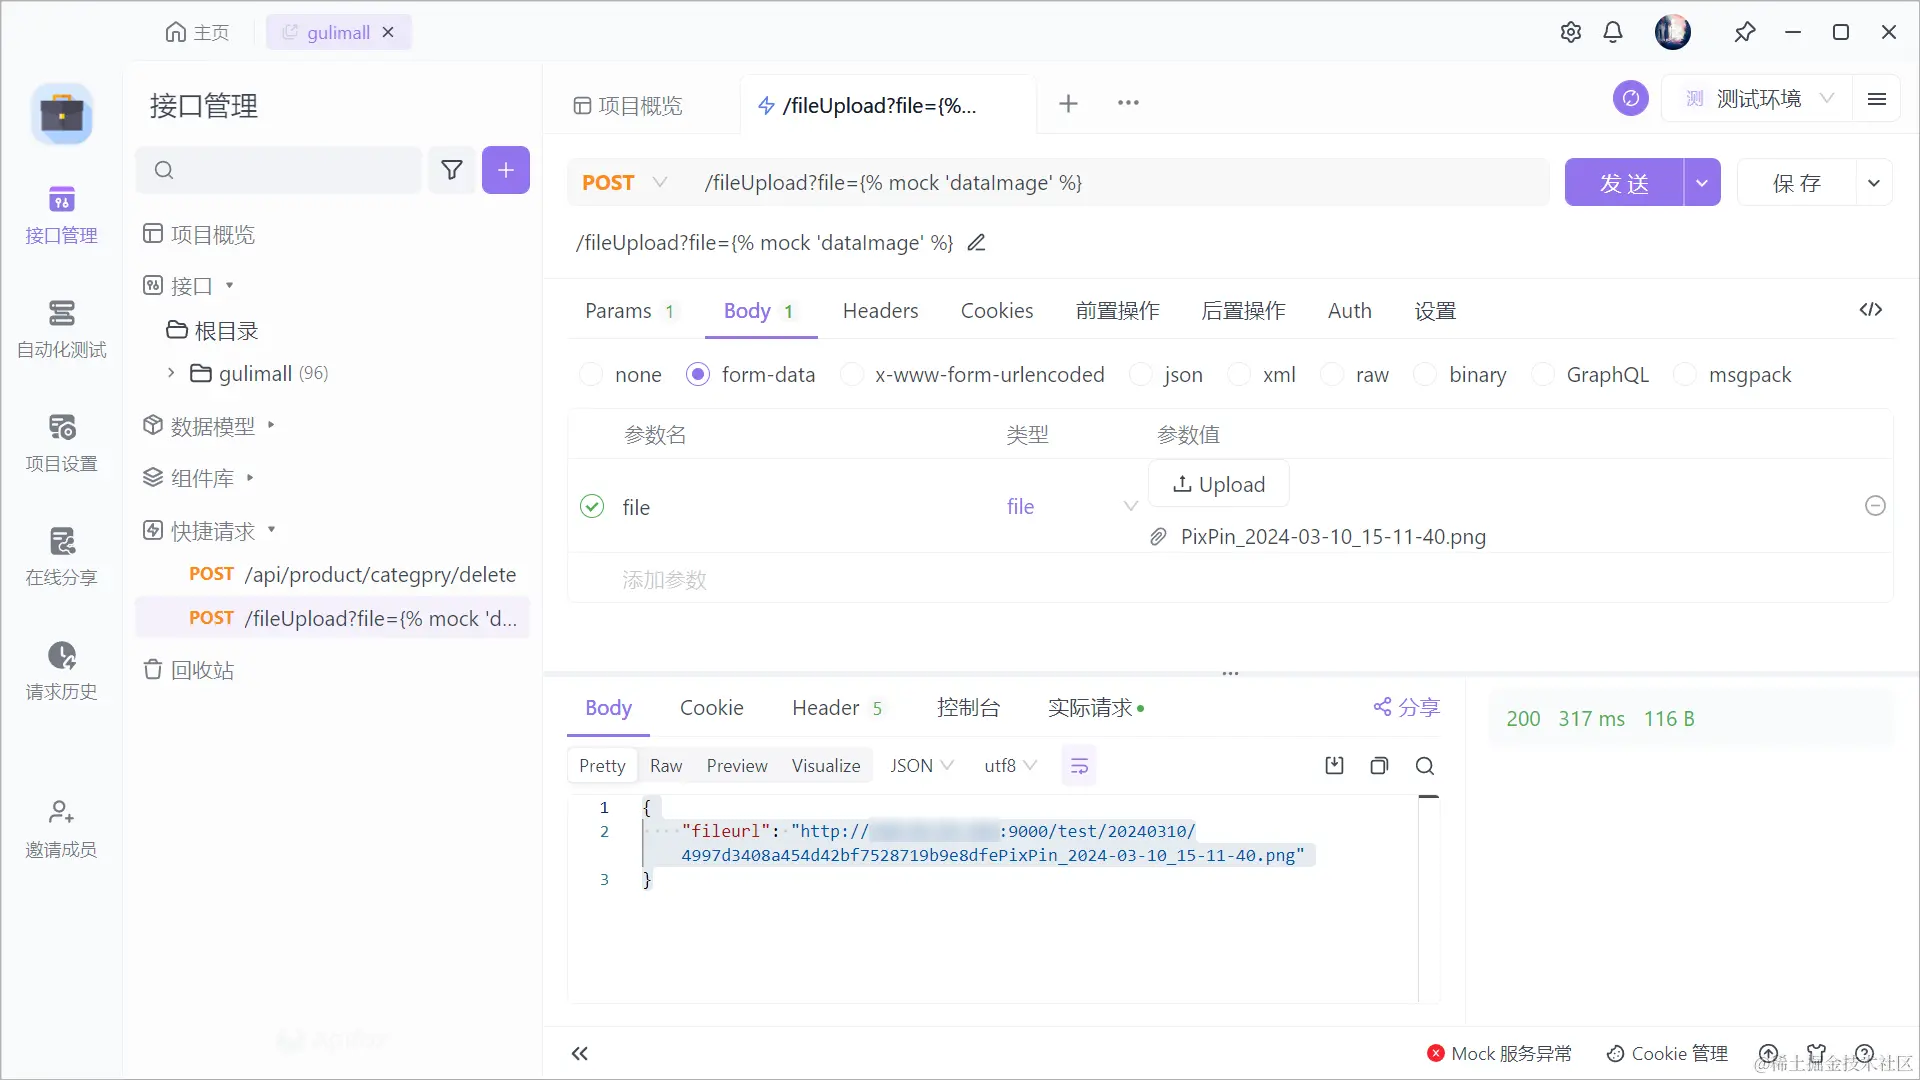Click the filter icon beside the search box
1920x1080 pixels.
tap(452, 170)
